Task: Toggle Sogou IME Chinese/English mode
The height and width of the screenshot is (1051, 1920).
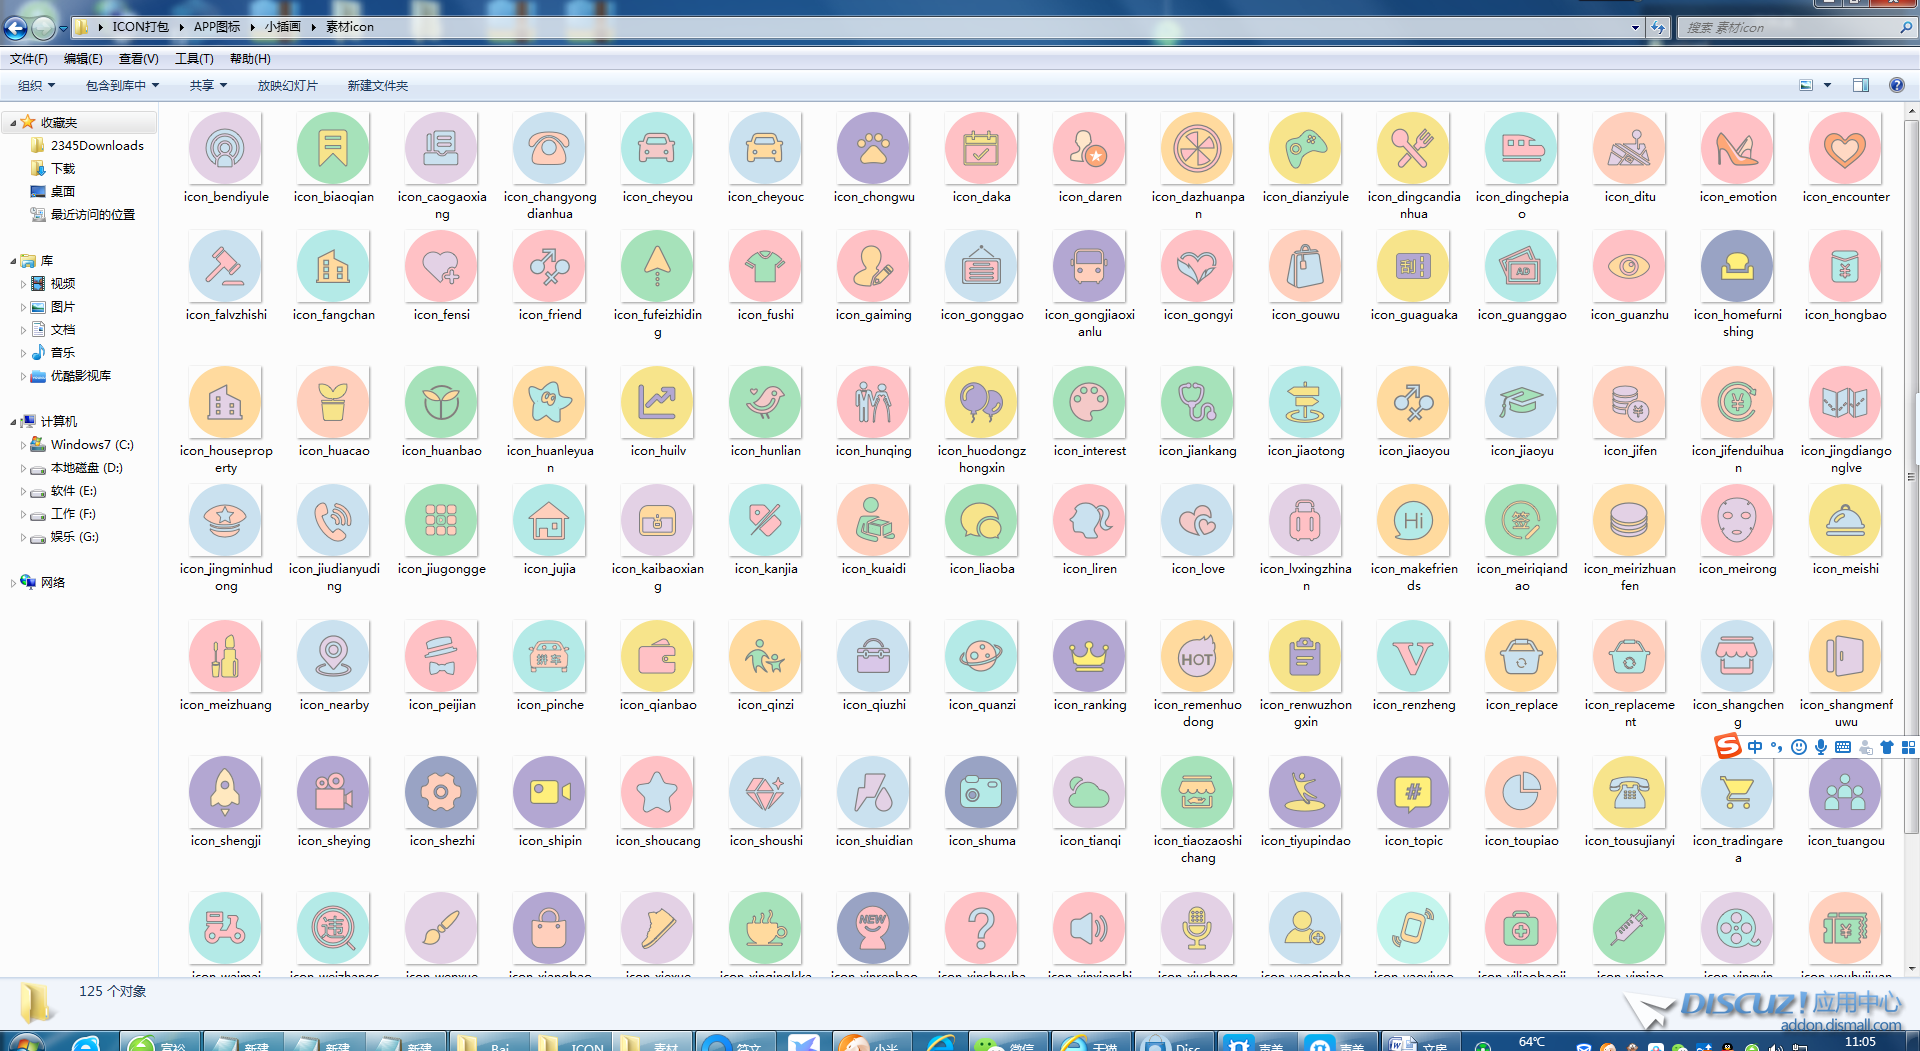Action: point(1755,747)
